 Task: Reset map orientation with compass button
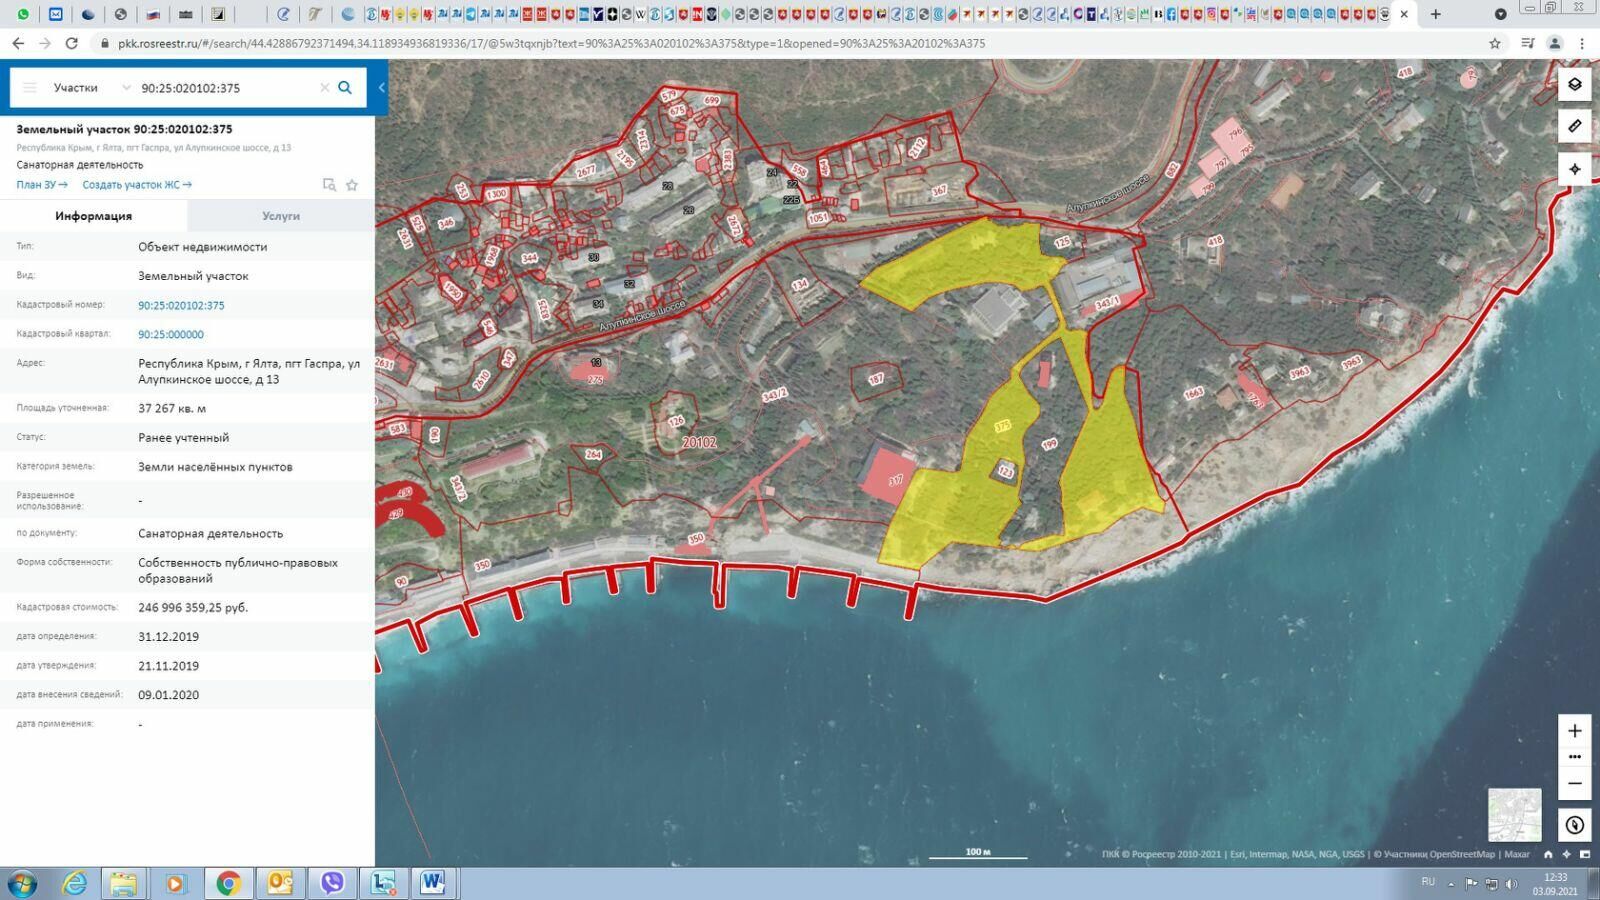1574,825
